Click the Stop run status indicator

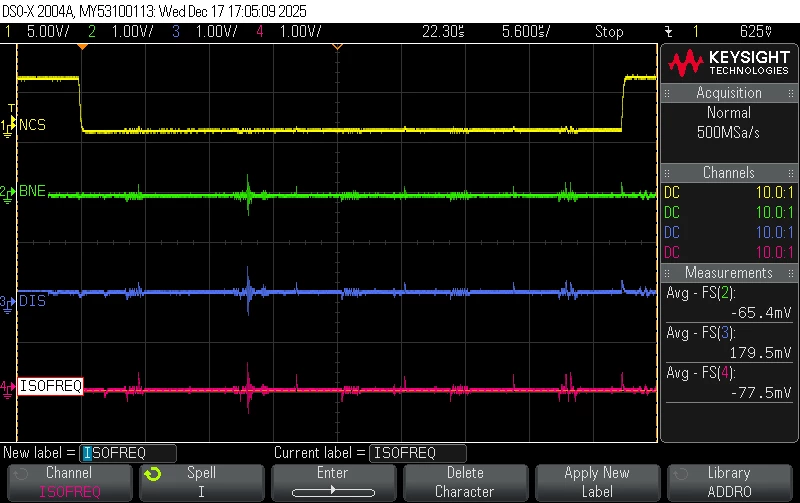(609, 32)
